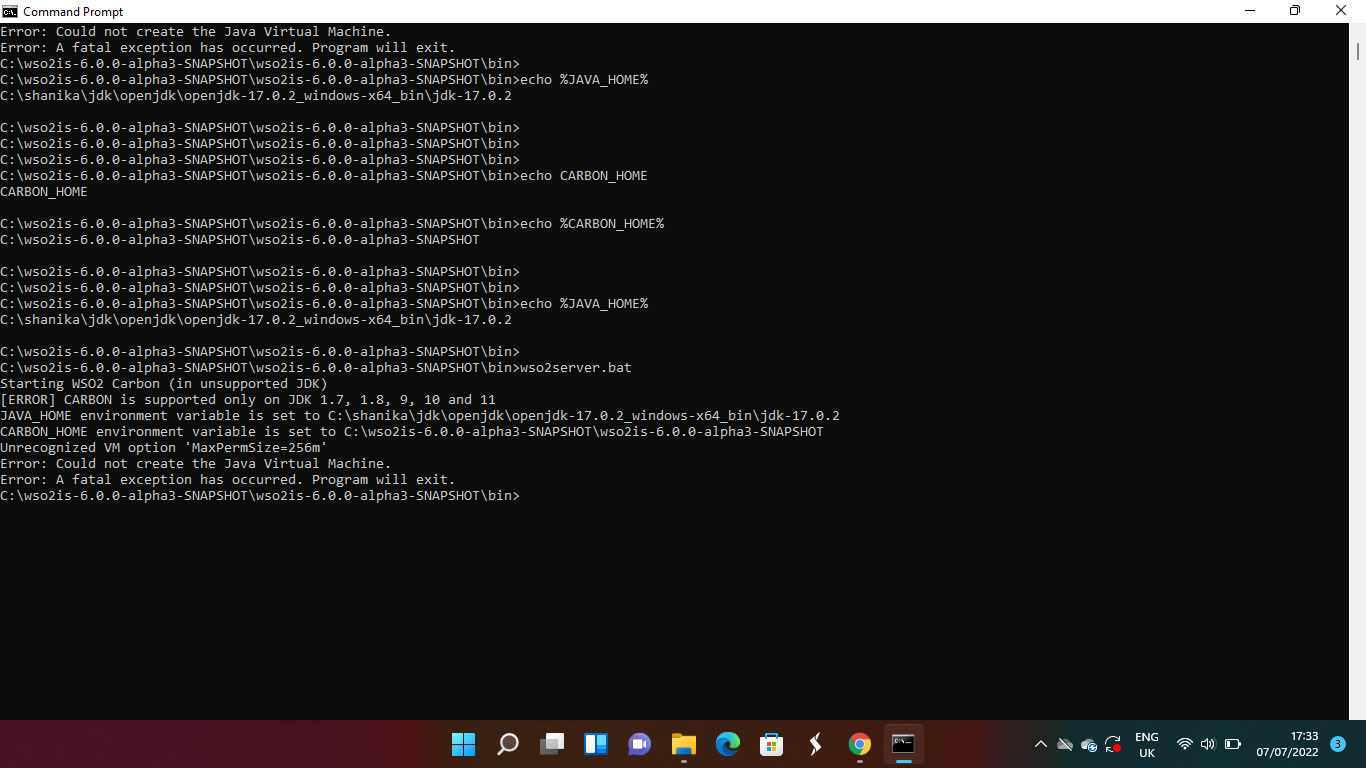The width and height of the screenshot is (1366, 768).
Task: Click the 'echo CARBON_HOME' command without percent signs
Action: pyautogui.click(x=584, y=176)
